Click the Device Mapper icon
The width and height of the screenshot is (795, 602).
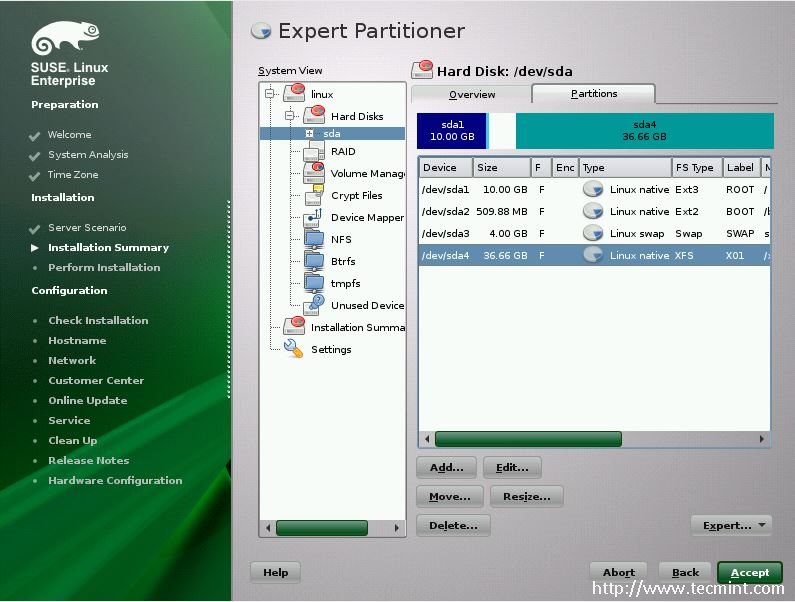click(x=314, y=217)
